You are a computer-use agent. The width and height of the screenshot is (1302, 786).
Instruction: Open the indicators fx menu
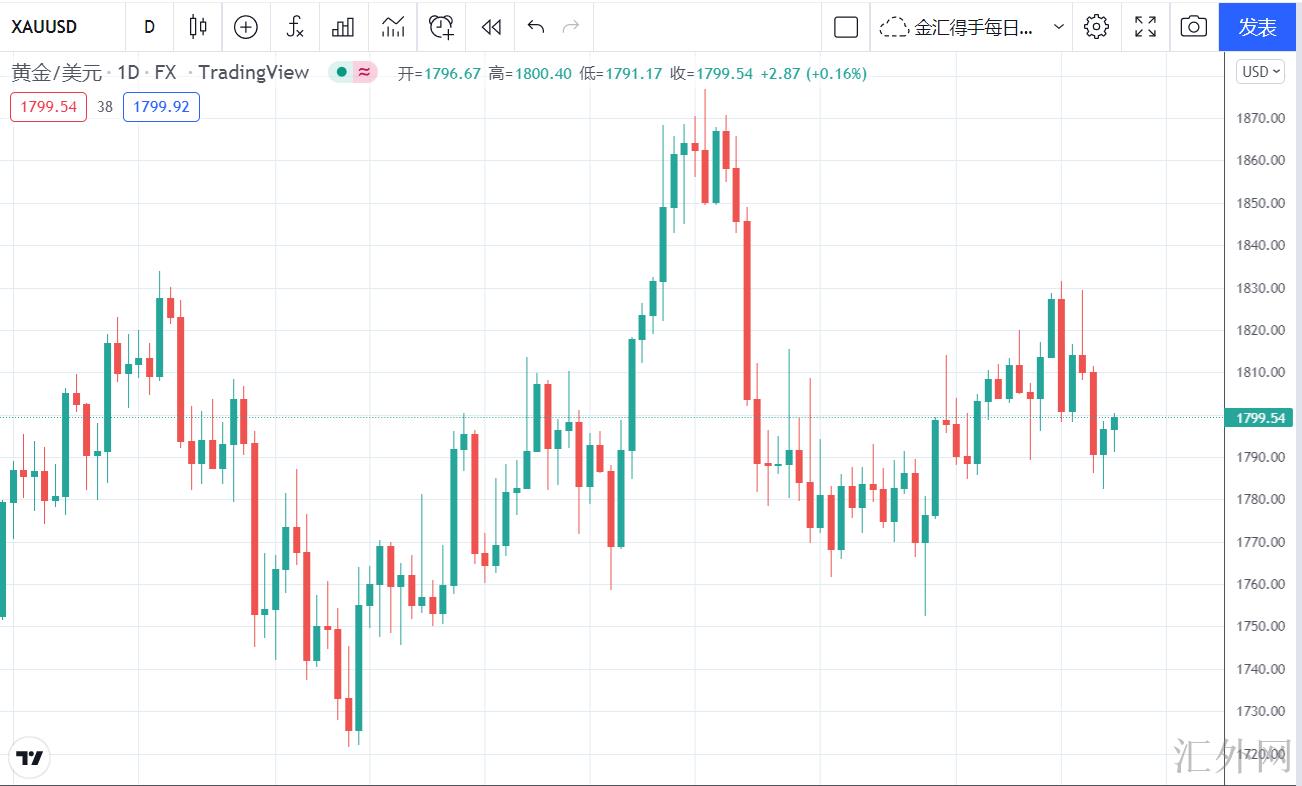(295, 27)
